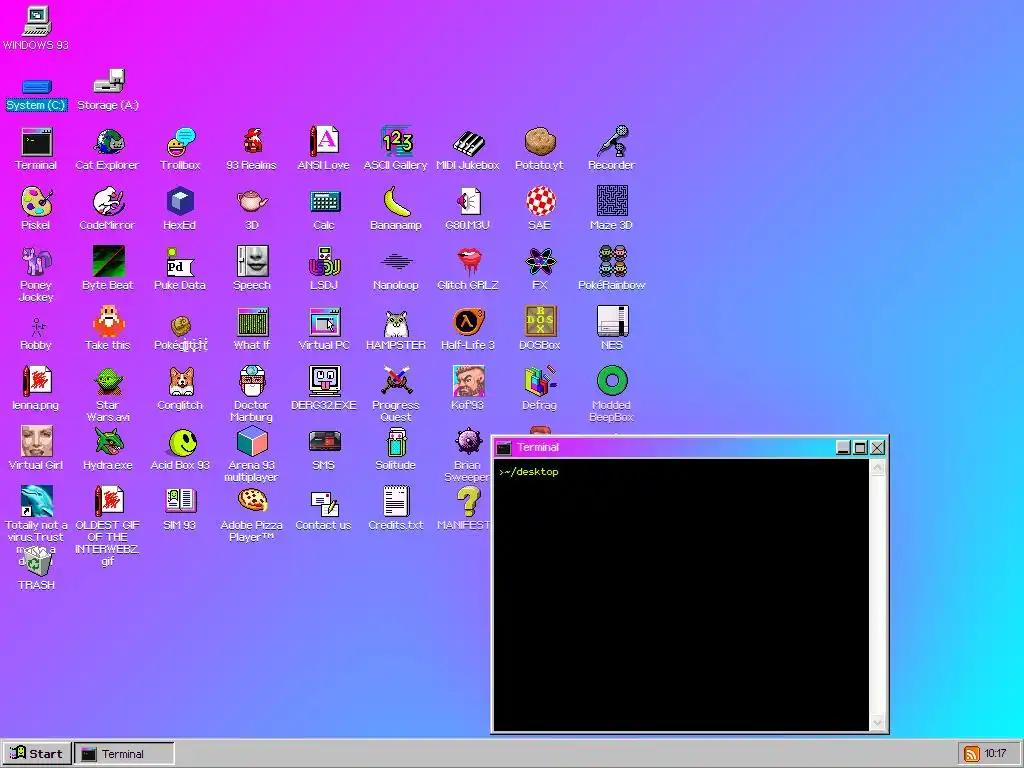This screenshot has width=1024, height=768.
Task: Open the 93 Realms icon
Action: [252, 142]
